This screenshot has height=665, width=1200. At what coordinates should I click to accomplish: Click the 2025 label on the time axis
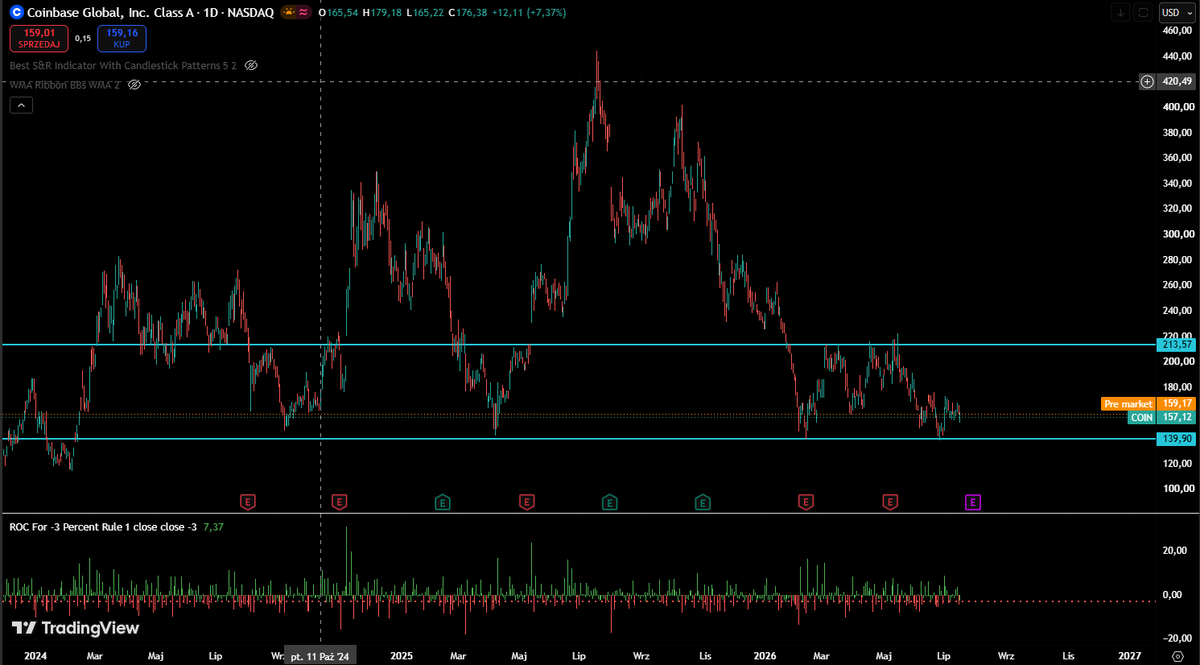coord(402,655)
